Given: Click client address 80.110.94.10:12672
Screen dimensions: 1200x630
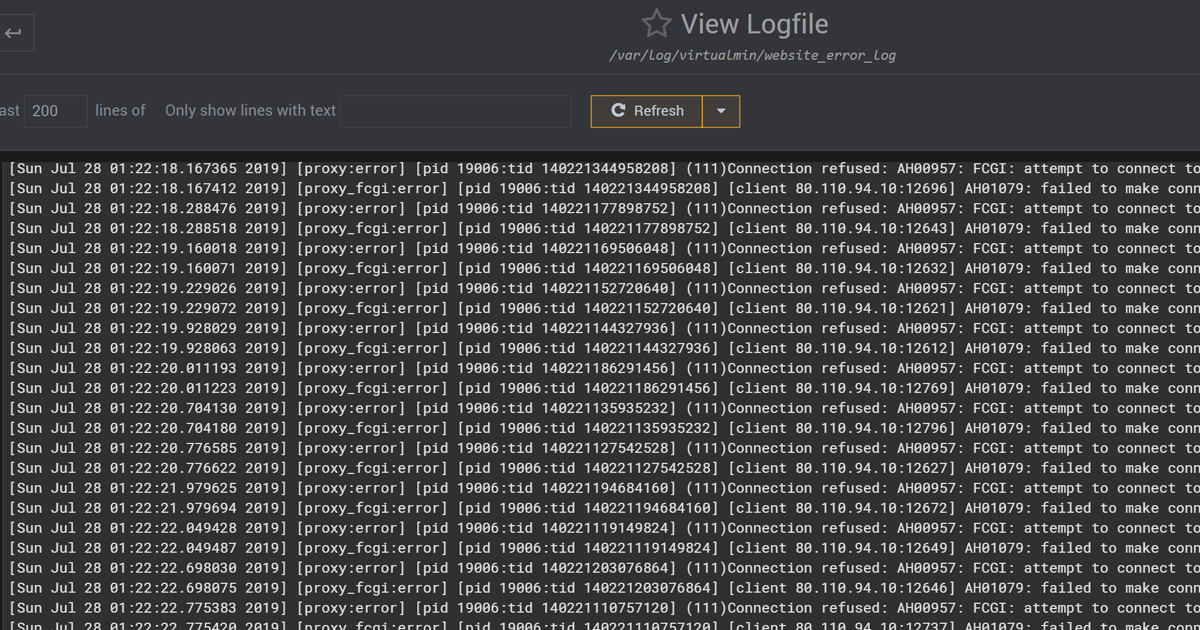Looking at the screenshot, I should click(x=872, y=508).
